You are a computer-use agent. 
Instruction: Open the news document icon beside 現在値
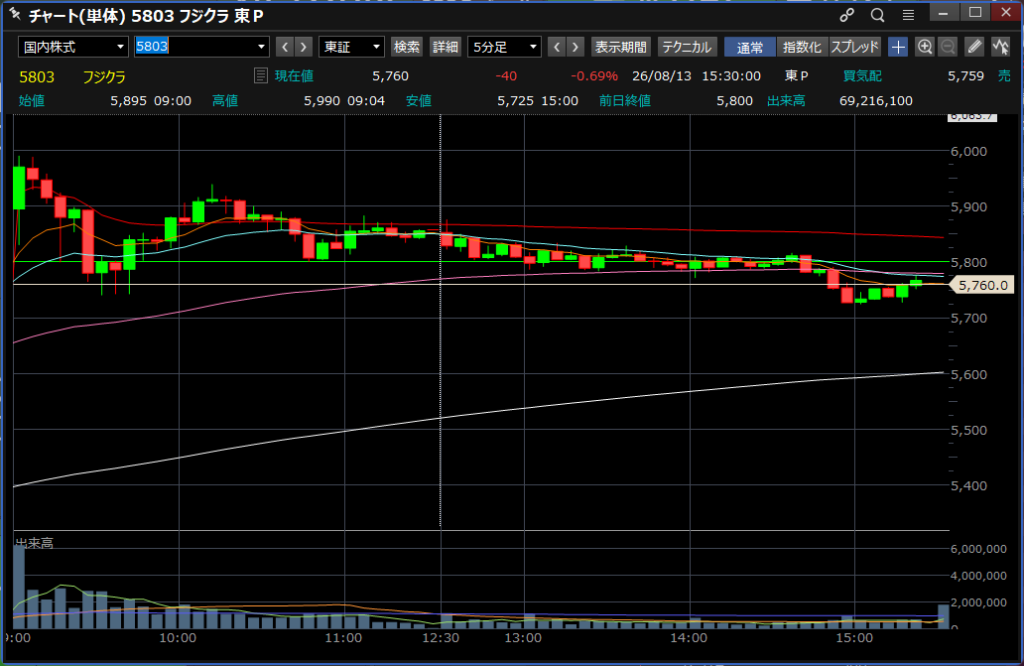pos(260,76)
